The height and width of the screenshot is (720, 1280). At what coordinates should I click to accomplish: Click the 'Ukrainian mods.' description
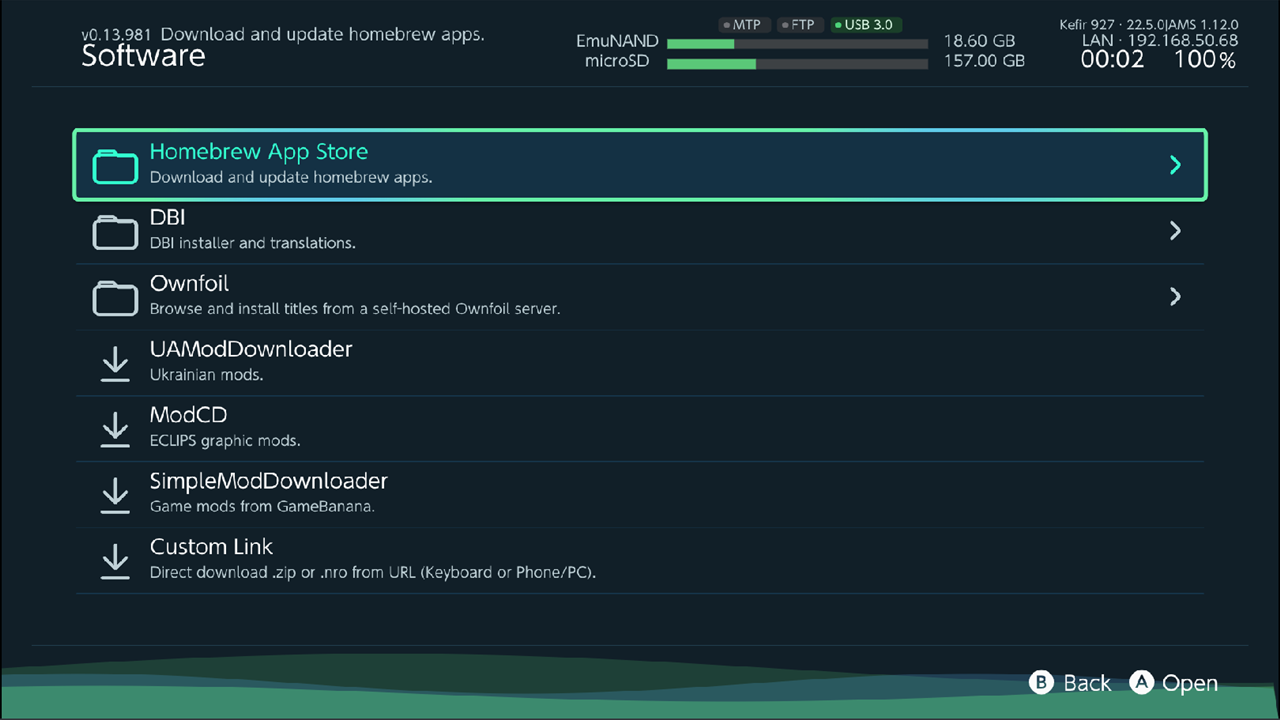(206, 375)
